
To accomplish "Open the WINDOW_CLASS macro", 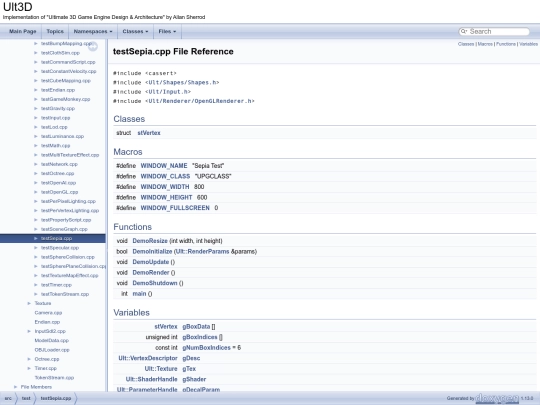I will [x=165, y=176].
